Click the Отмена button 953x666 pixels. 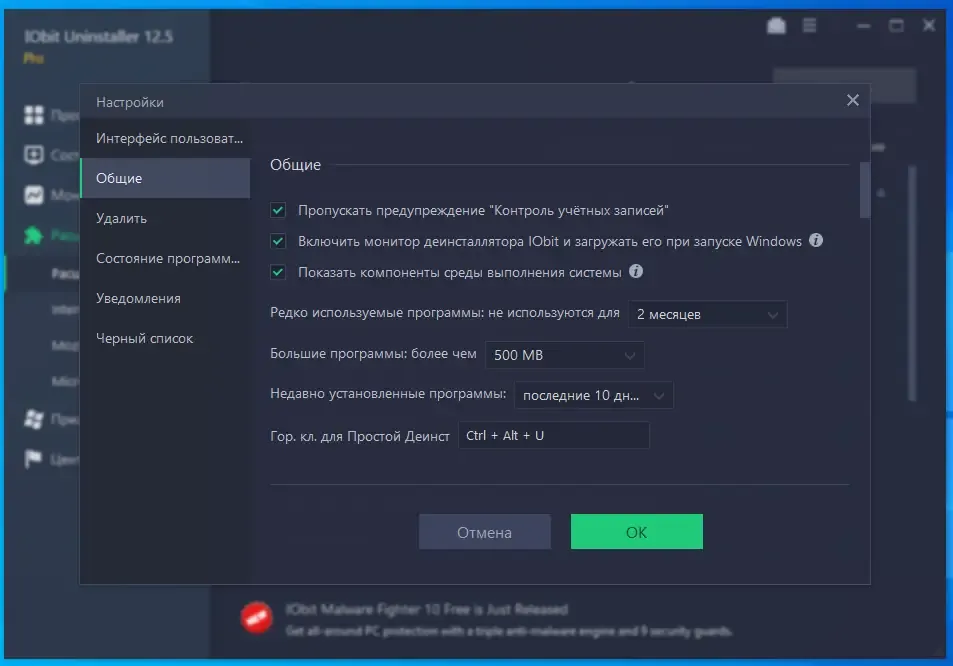coord(484,532)
